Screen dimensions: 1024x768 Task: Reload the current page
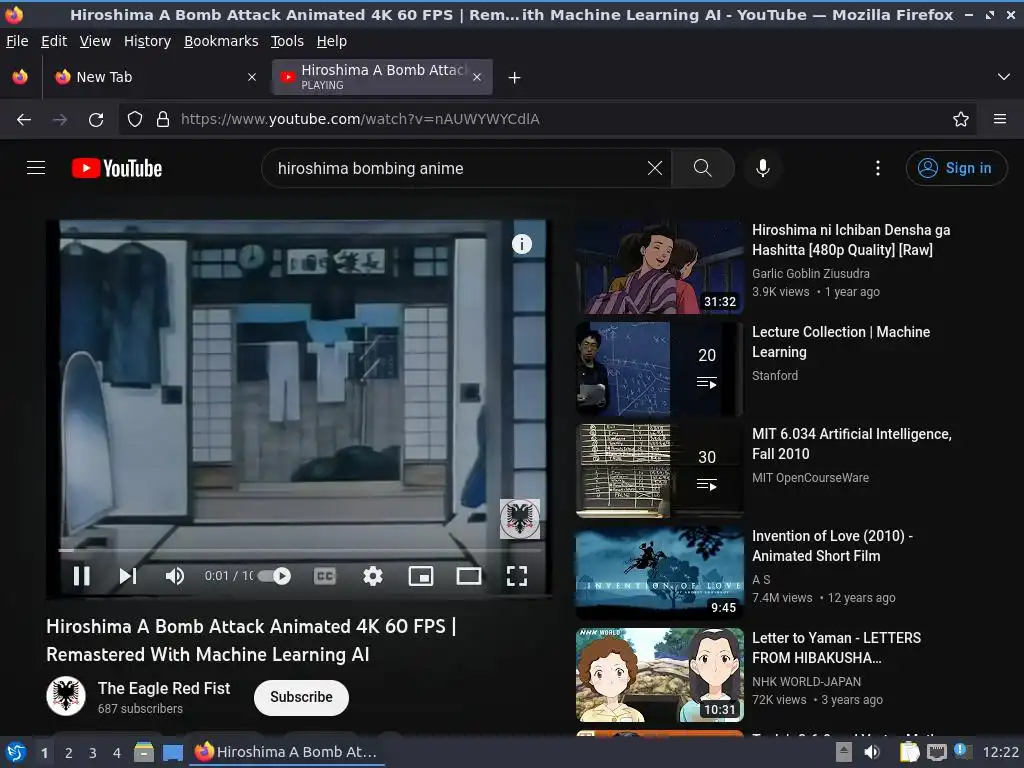pos(96,120)
